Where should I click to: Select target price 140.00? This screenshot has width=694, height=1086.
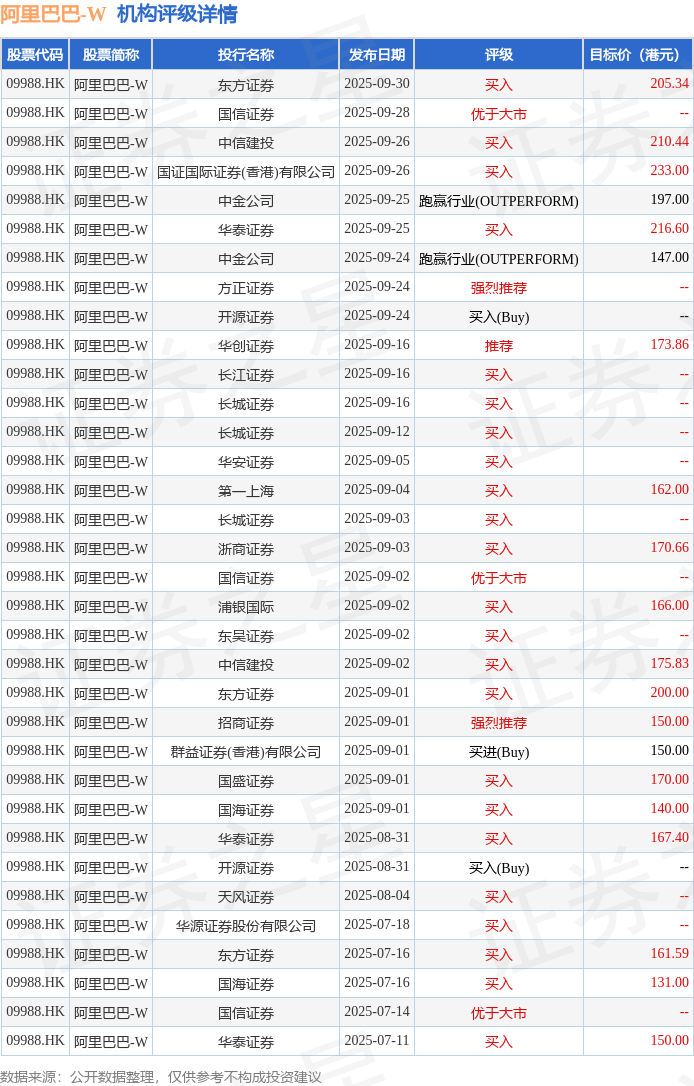[x=669, y=809]
